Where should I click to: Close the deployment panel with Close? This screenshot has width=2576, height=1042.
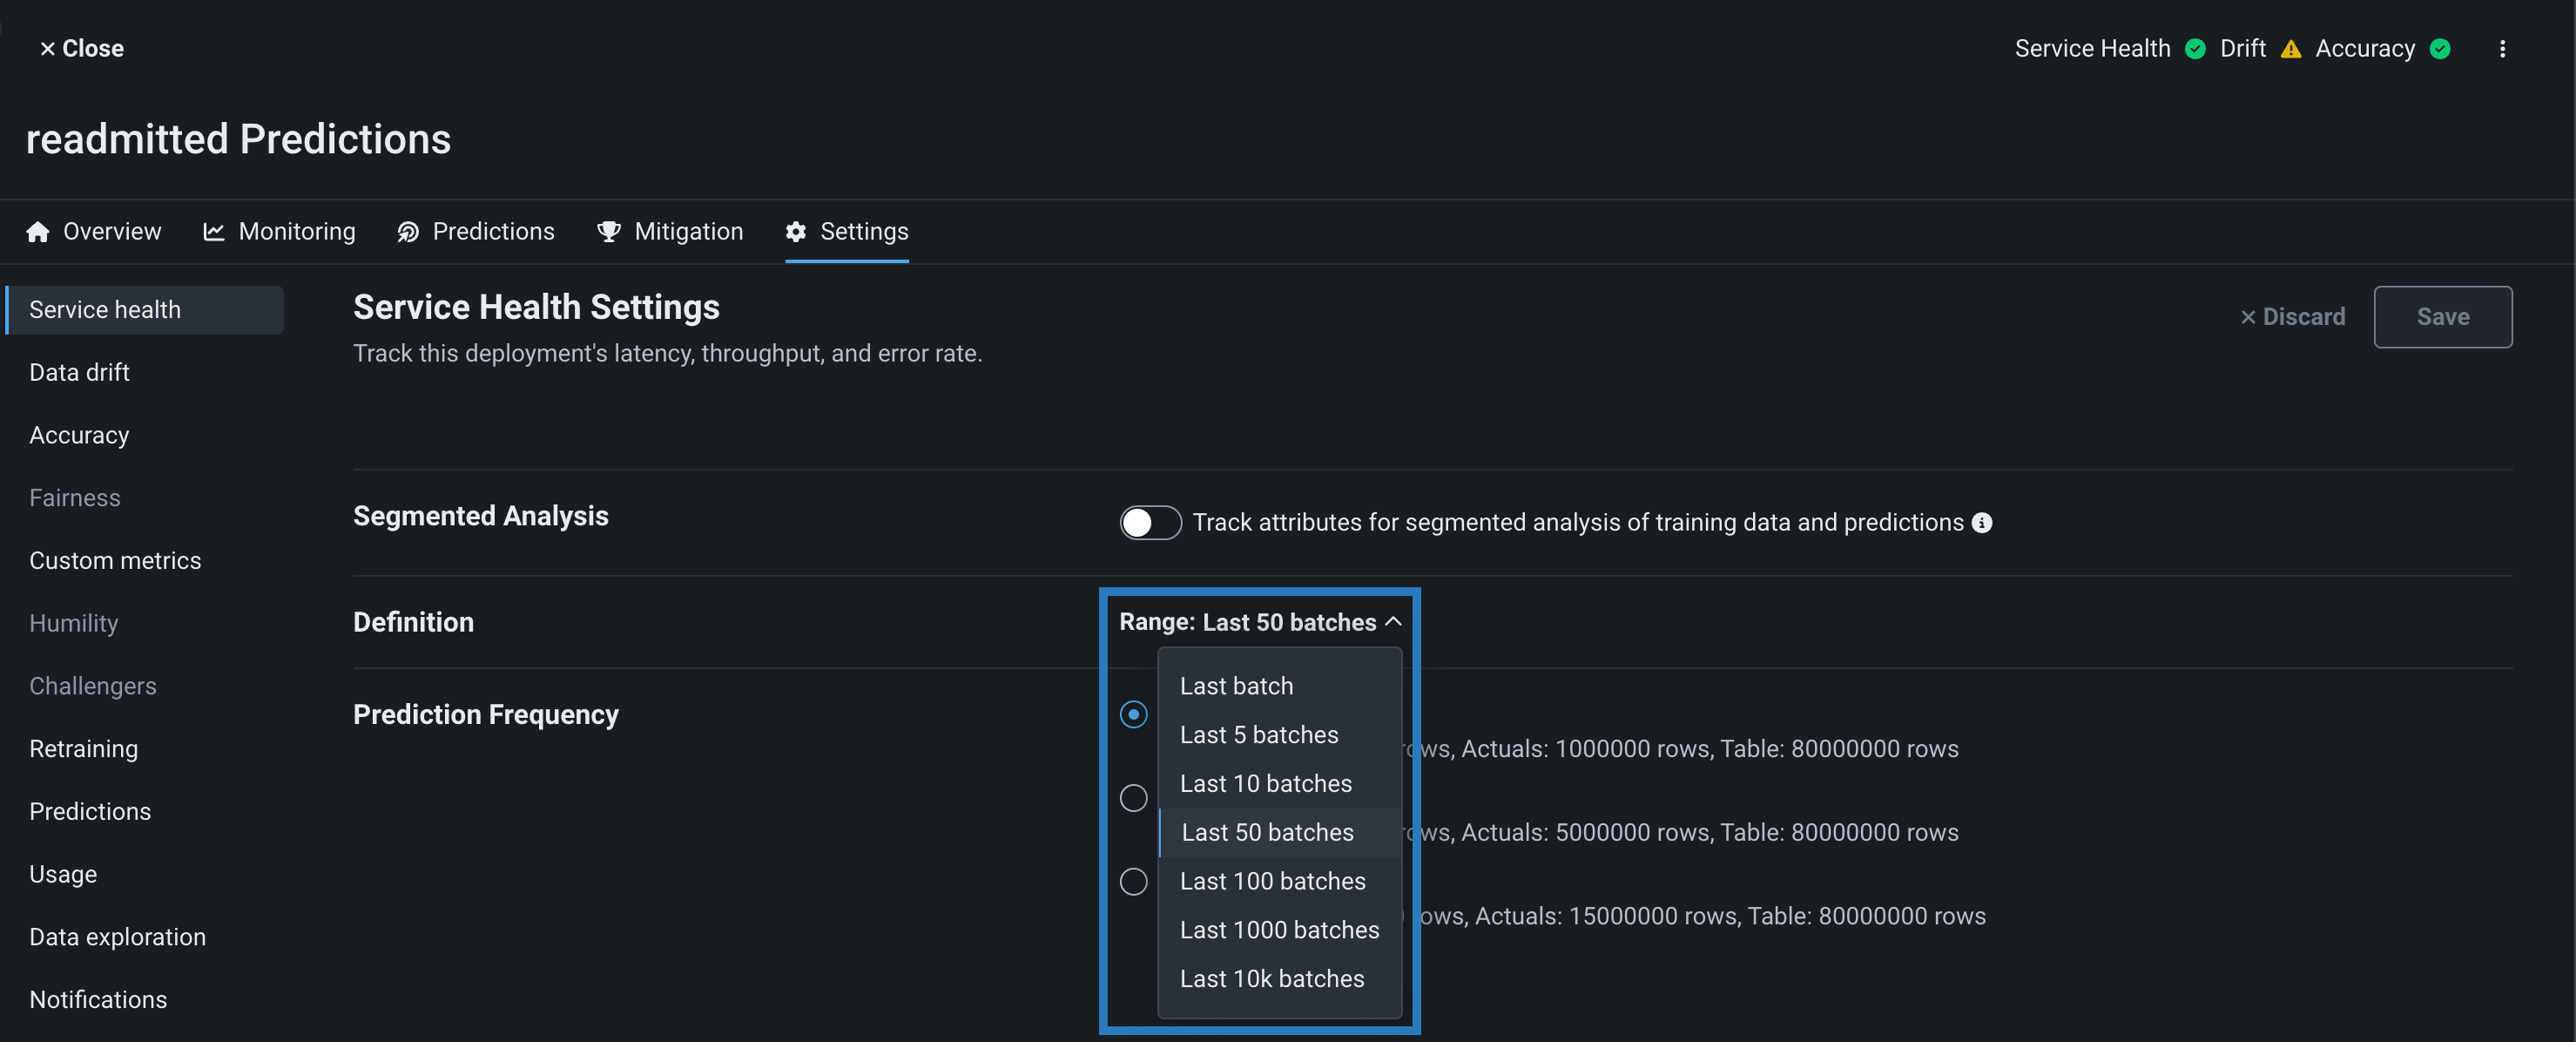pyautogui.click(x=81, y=48)
